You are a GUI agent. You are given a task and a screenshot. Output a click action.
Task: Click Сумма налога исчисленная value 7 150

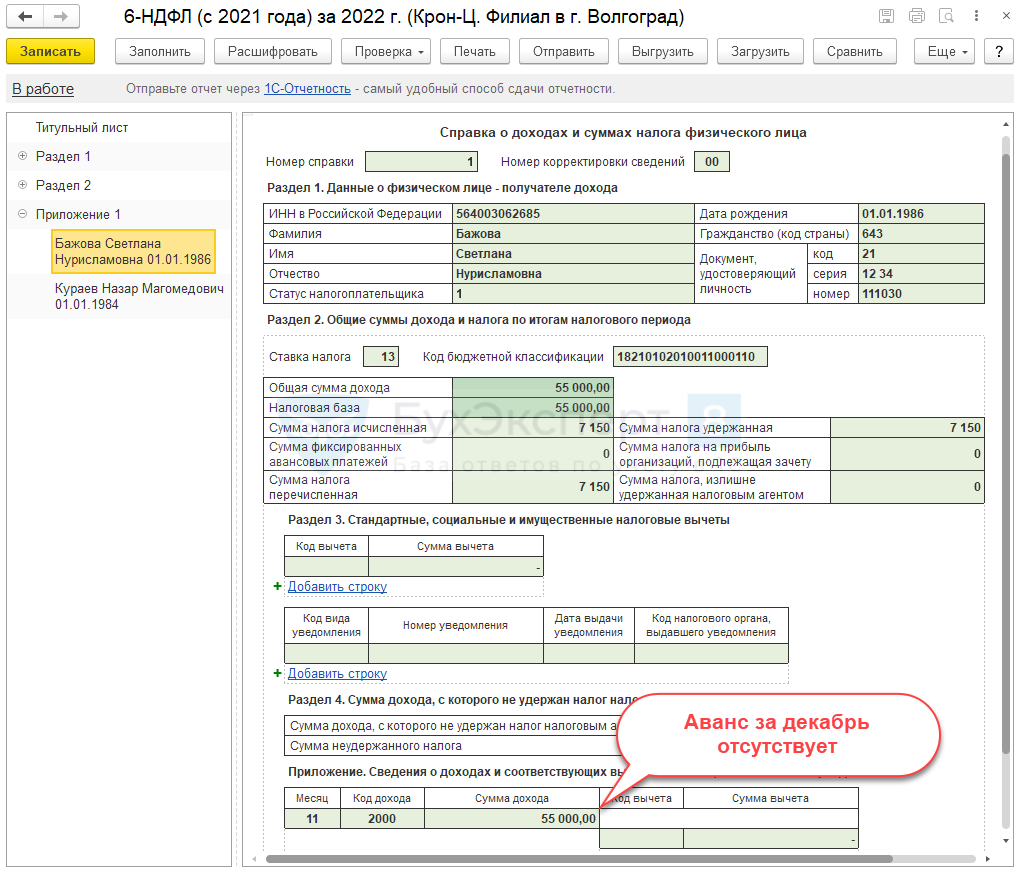point(532,428)
